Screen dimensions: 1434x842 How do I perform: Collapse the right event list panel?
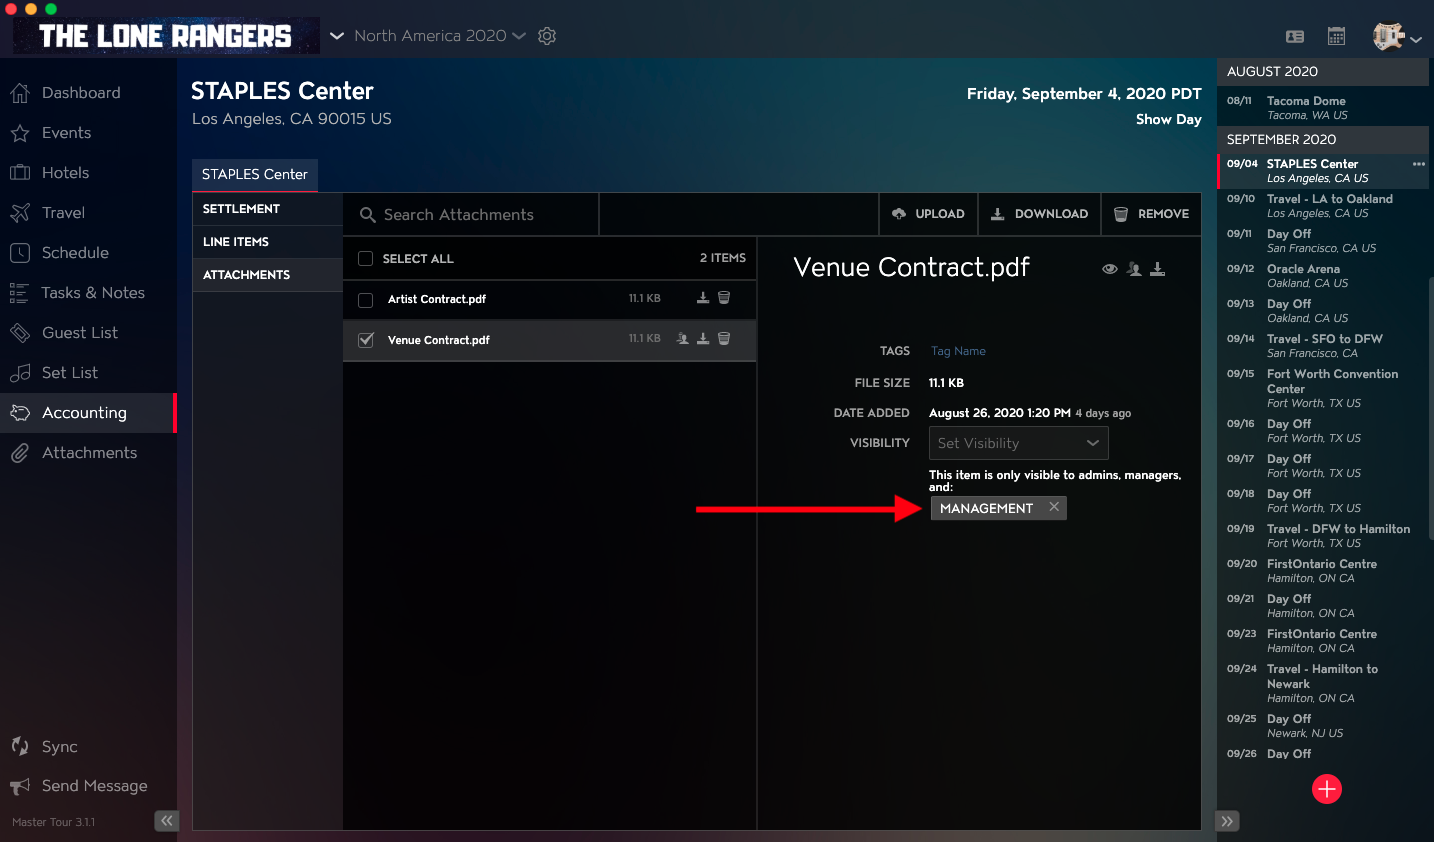click(x=1228, y=821)
